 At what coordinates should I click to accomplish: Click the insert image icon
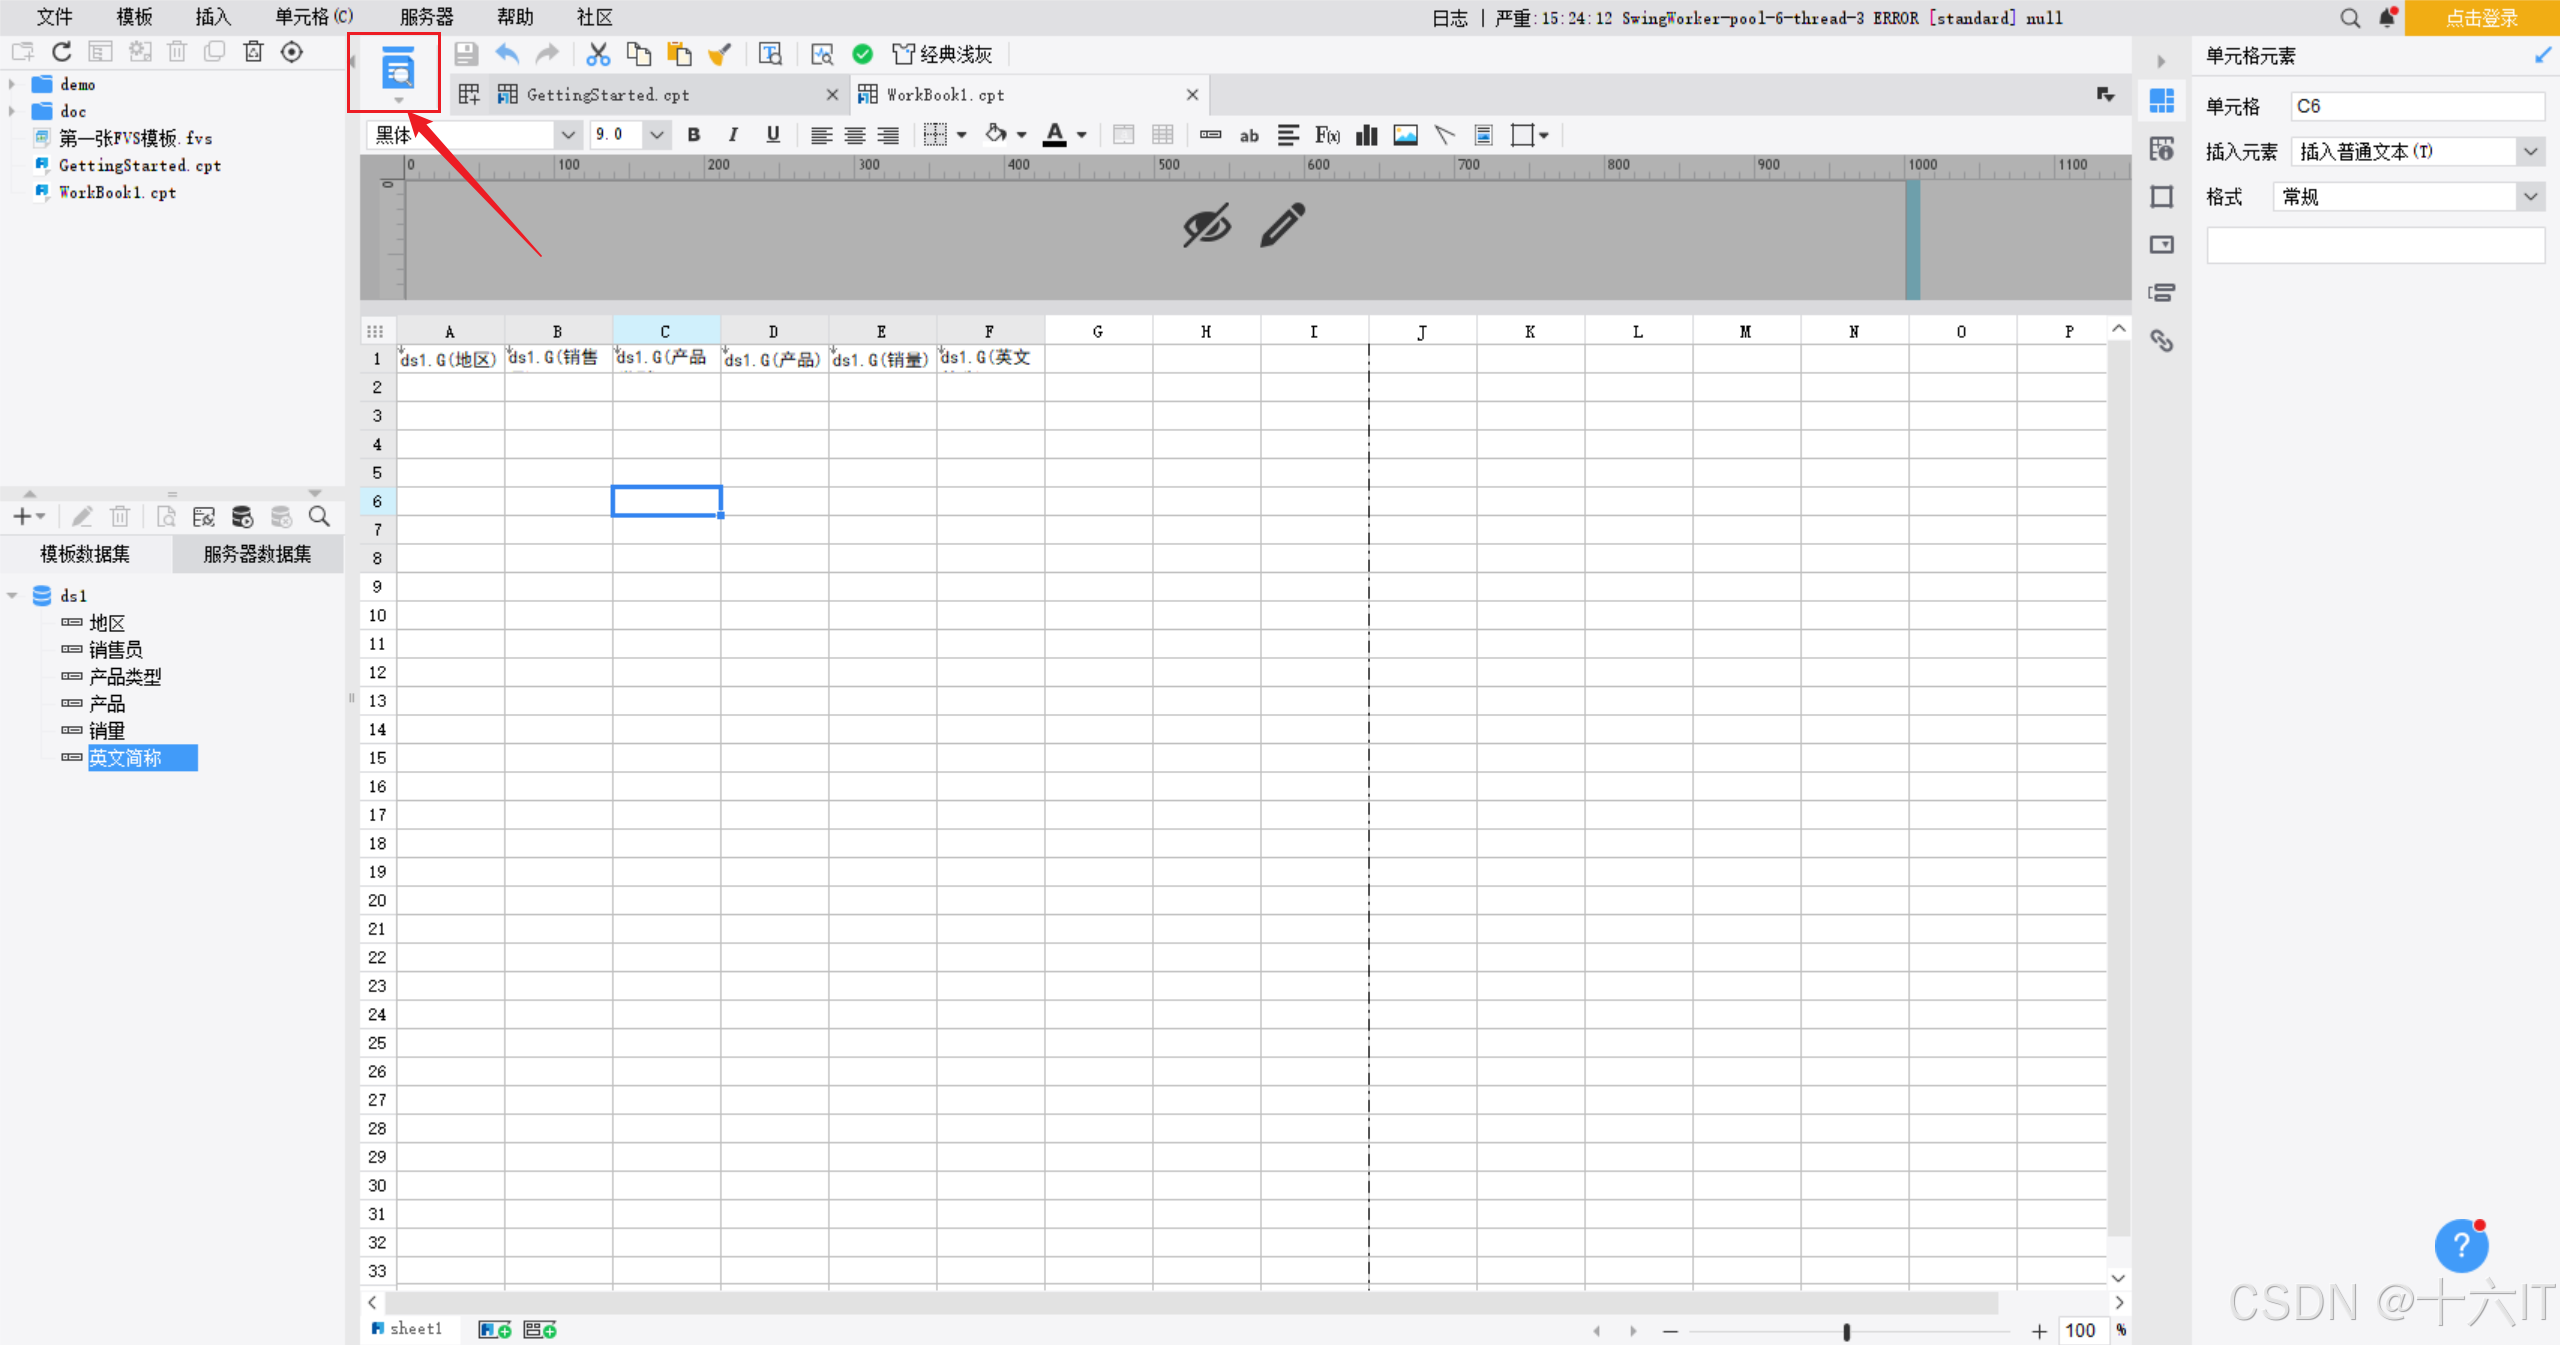(1405, 135)
